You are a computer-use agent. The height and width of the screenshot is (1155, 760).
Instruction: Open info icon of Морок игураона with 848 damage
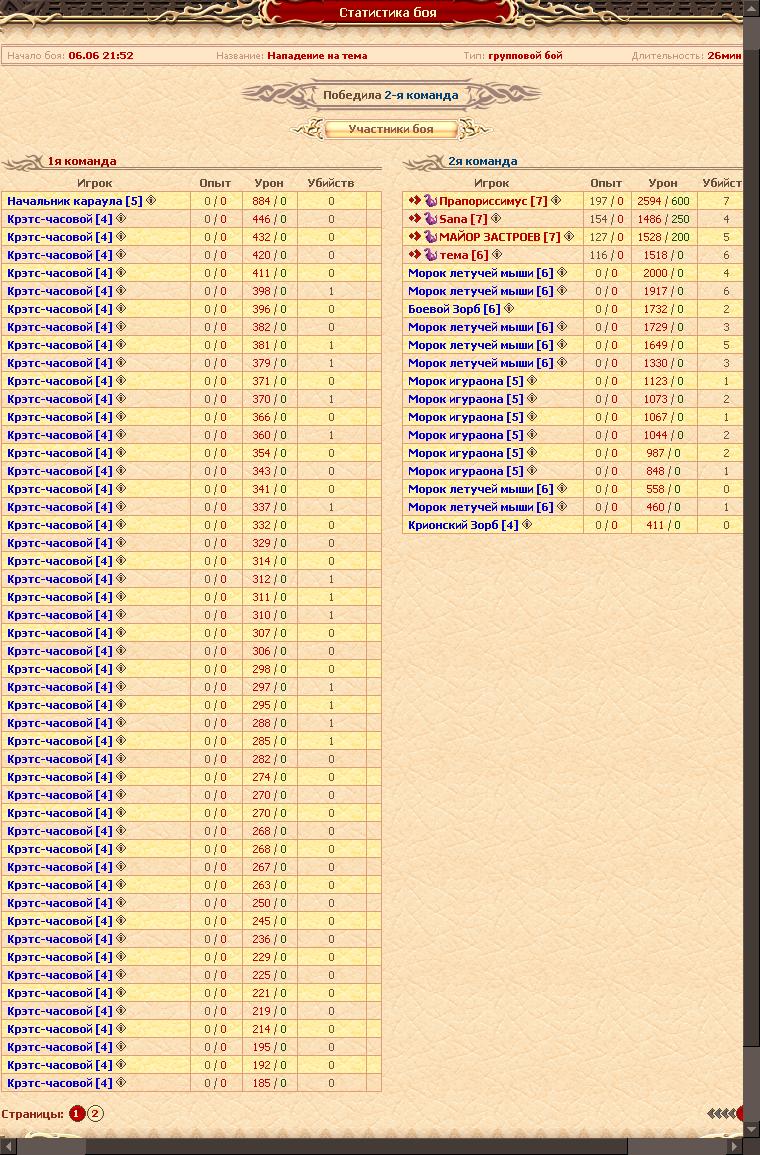532,471
